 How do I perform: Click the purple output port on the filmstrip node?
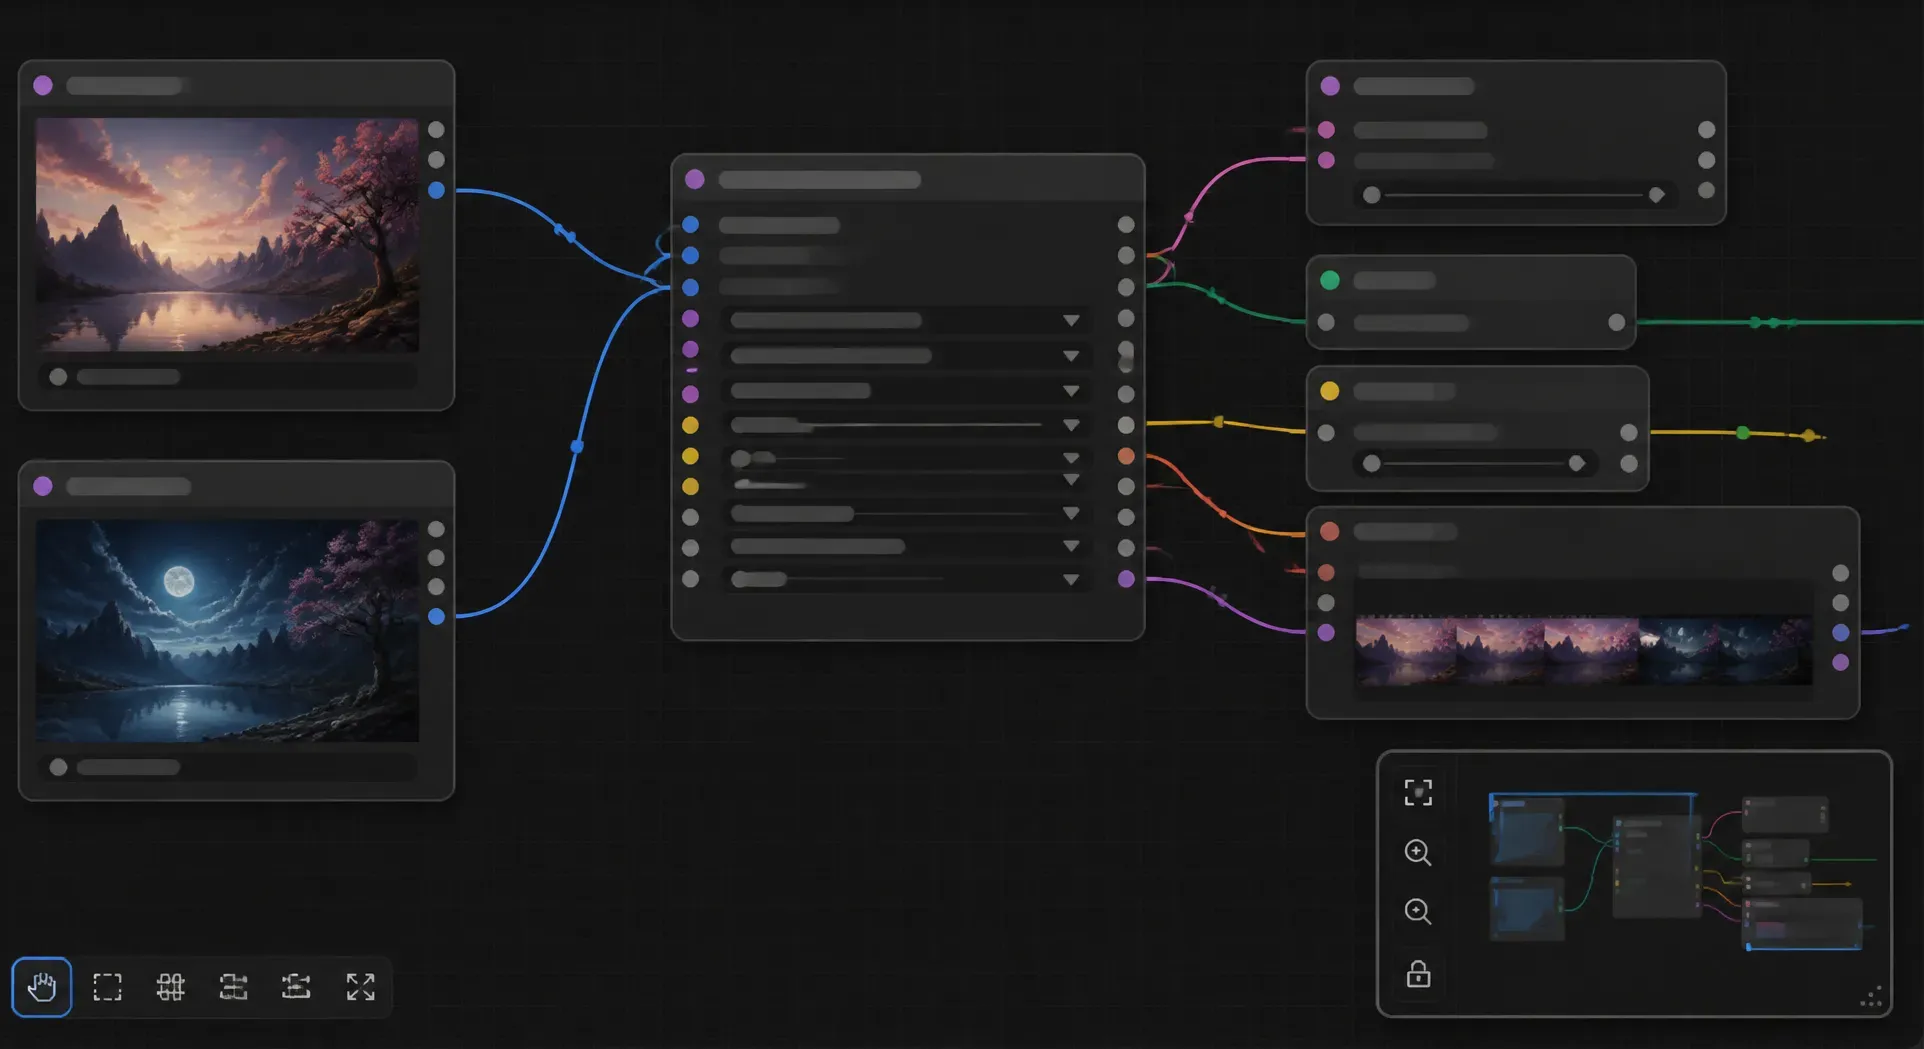pyautogui.click(x=1841, y=662)
